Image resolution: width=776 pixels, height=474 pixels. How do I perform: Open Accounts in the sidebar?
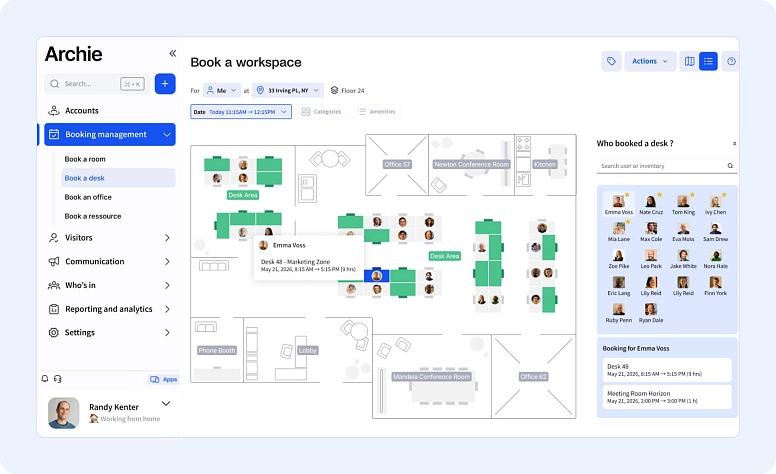point(82,111)
